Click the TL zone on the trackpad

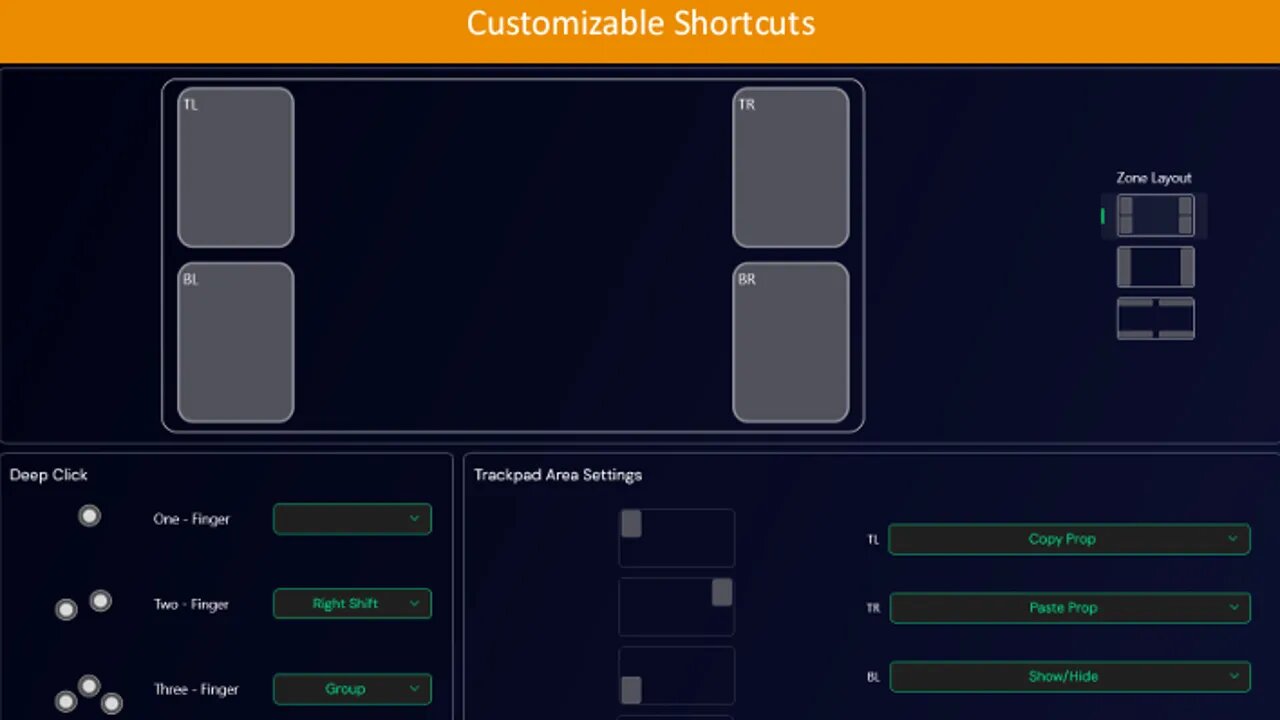tap(236, 167)
